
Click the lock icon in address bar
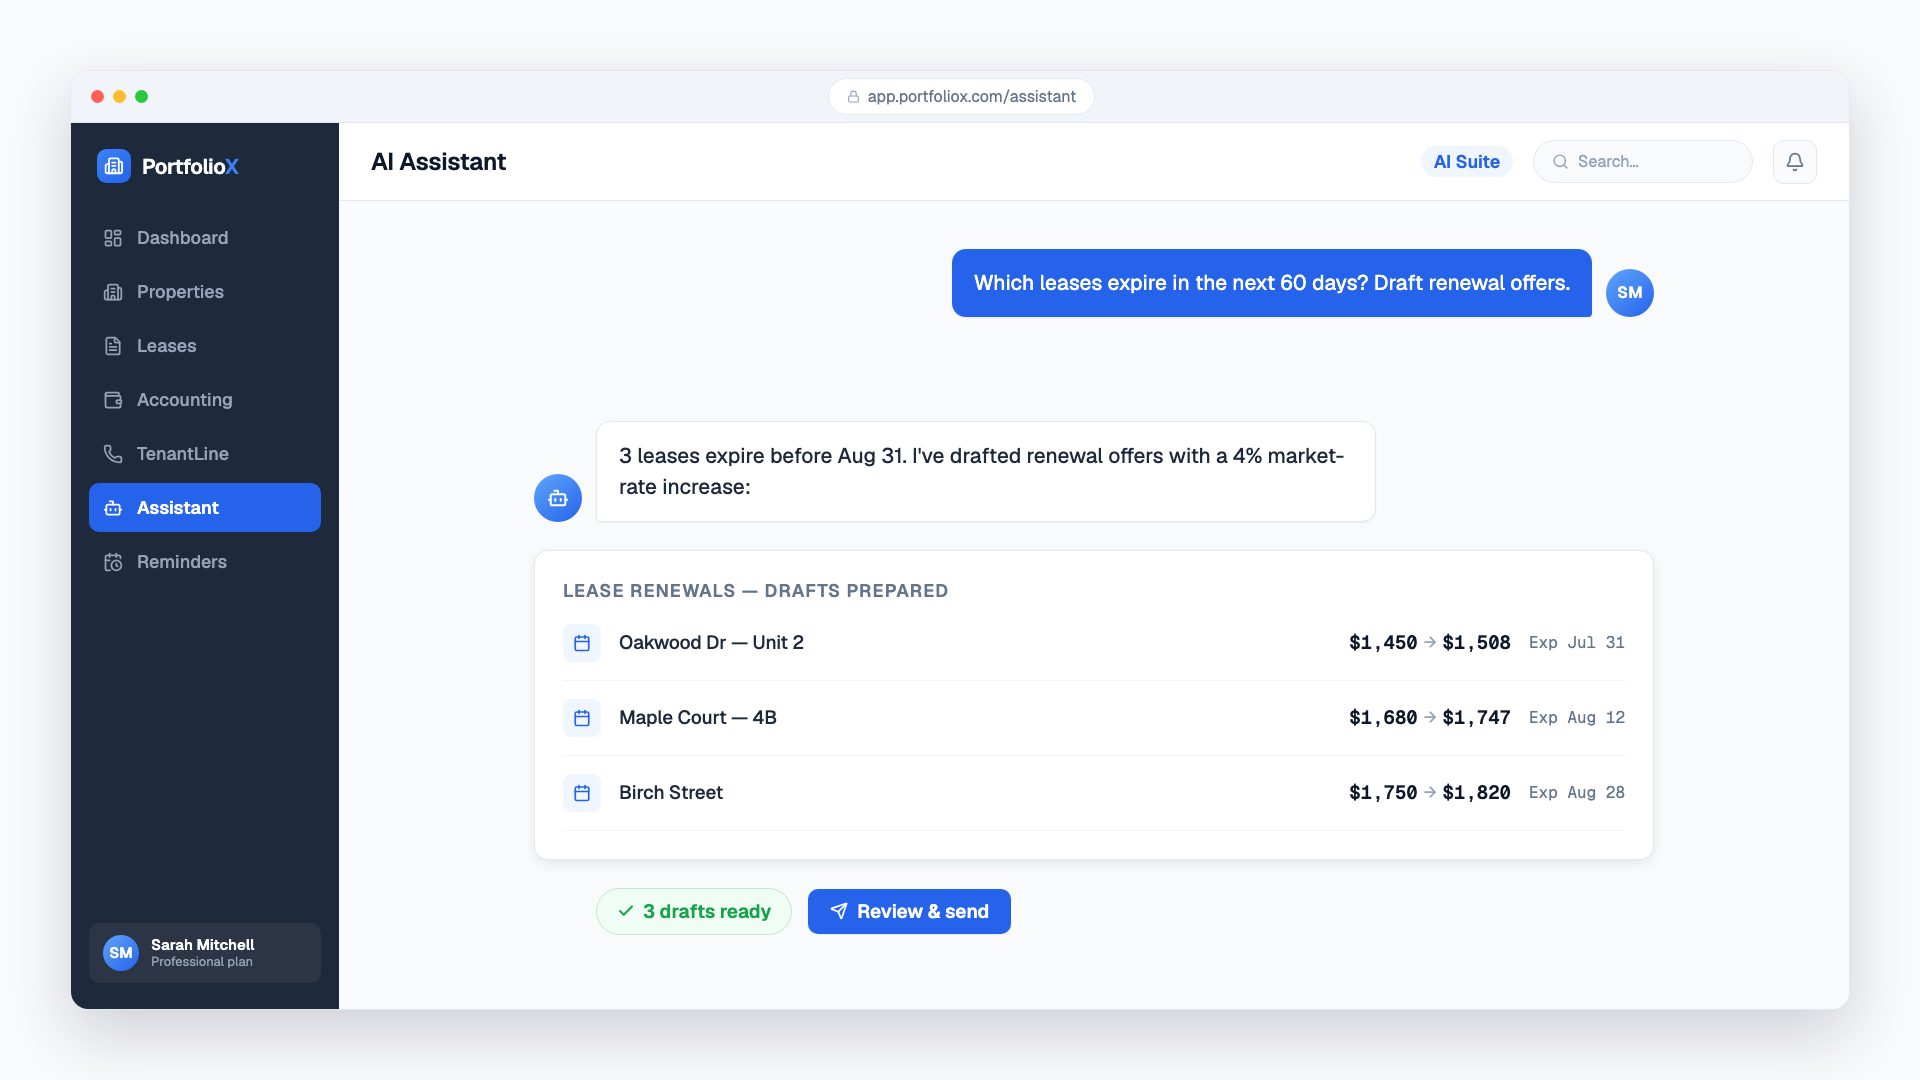pyautogui.click(x=853, y=97)
